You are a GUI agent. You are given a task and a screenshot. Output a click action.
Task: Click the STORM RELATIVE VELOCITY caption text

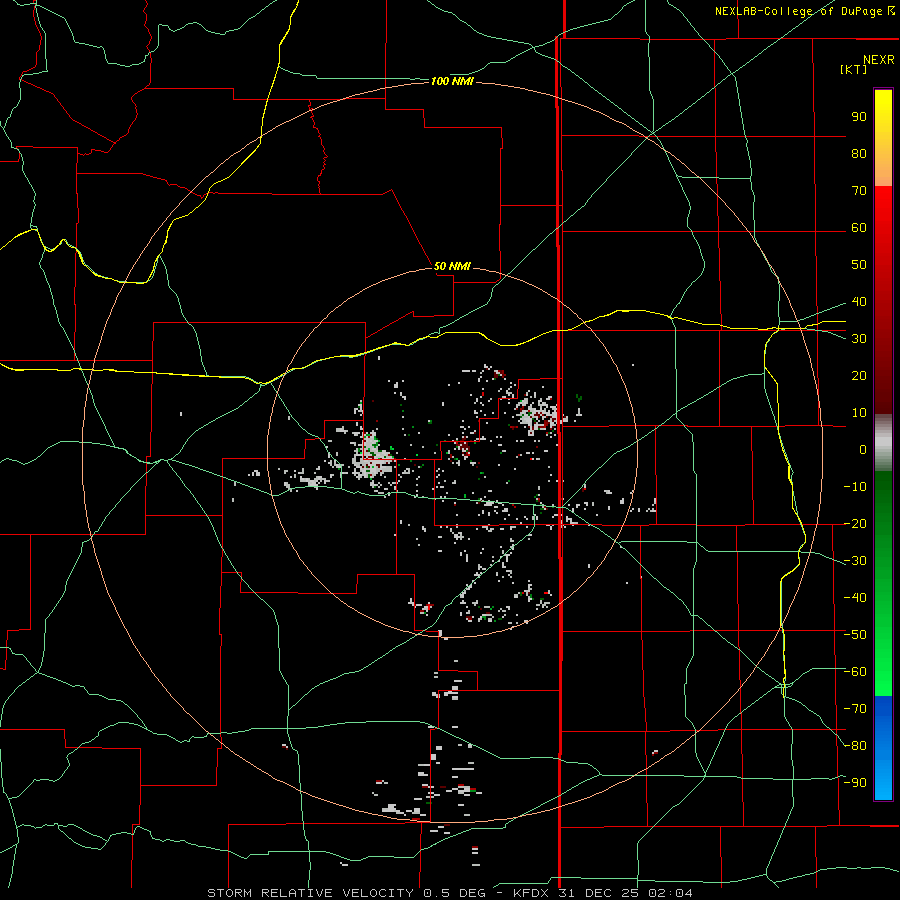311,893
